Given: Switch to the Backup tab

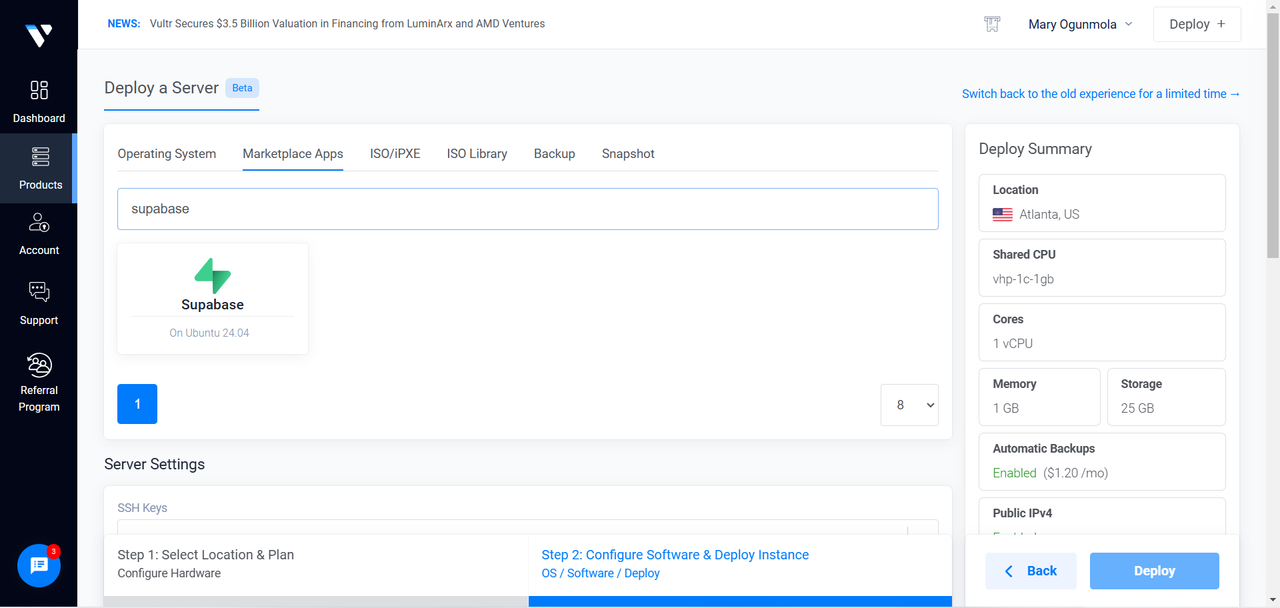Looking at the screenshot, I should click(x=554, y=154).
